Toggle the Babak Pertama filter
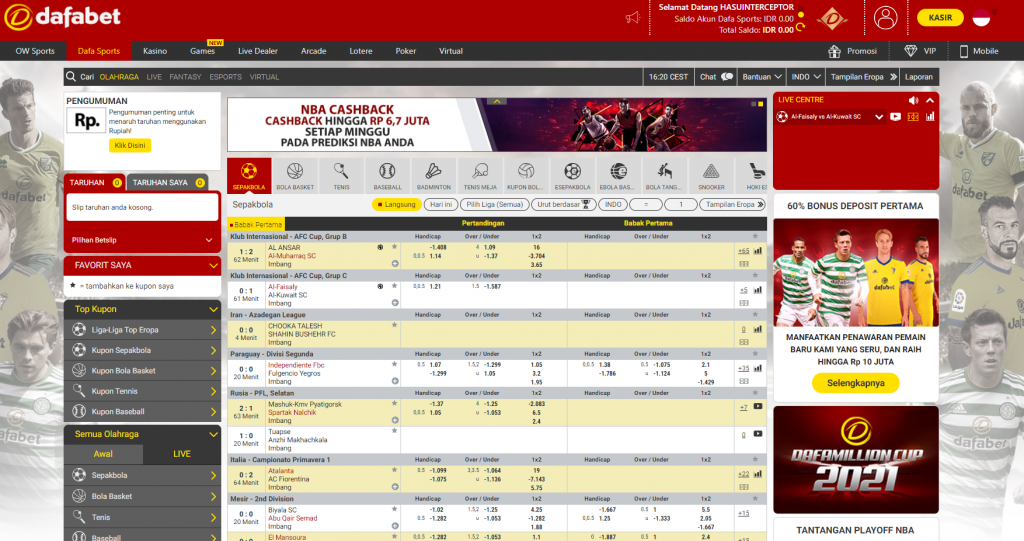This screenshot has width=1024, height=541. pos(255,224)
